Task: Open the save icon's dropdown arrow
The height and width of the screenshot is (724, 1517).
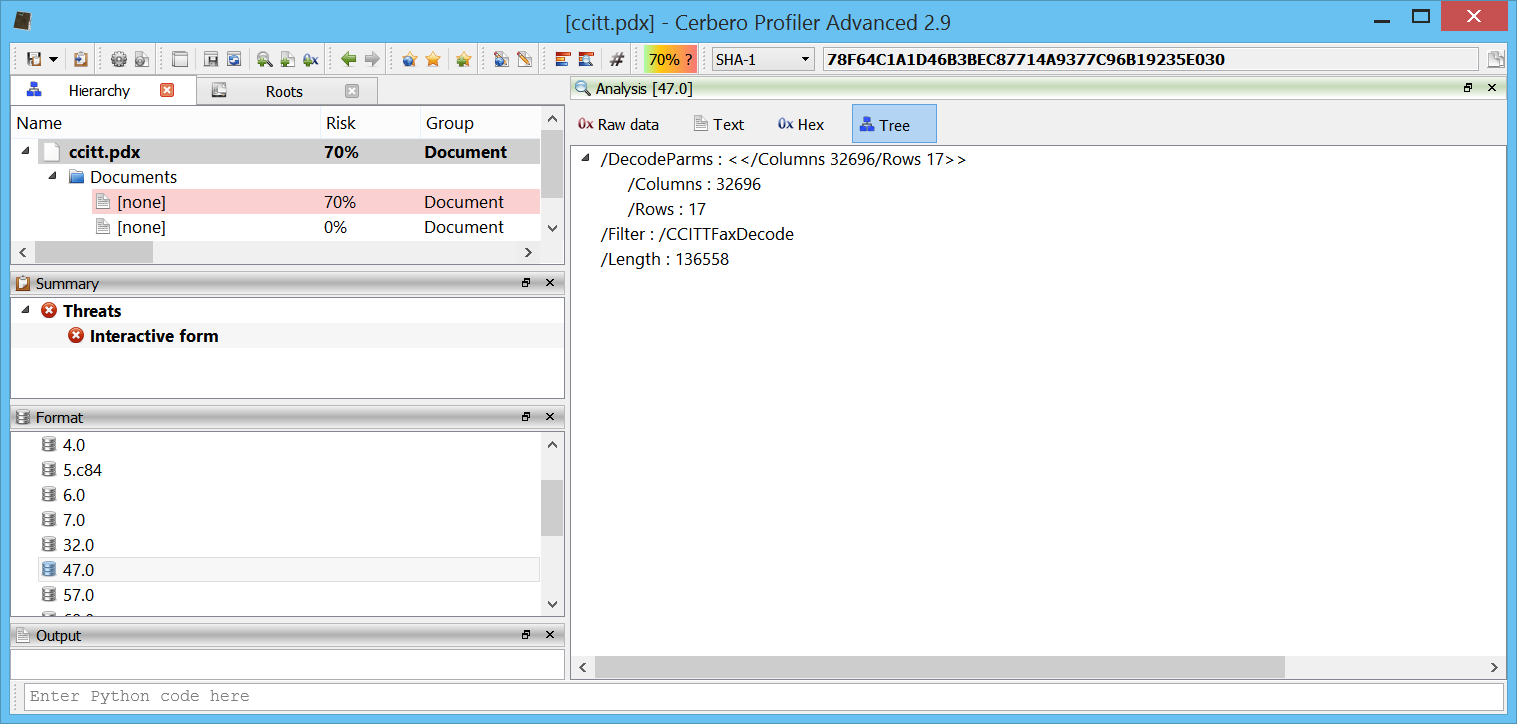Action: 53,59
